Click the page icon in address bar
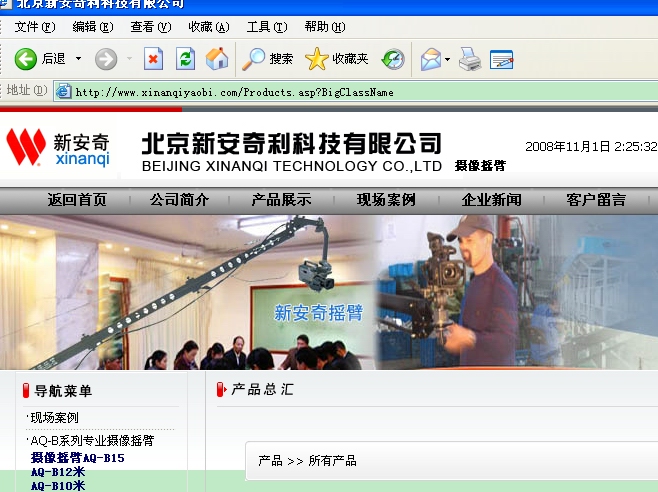 click(x=64, y=91)
